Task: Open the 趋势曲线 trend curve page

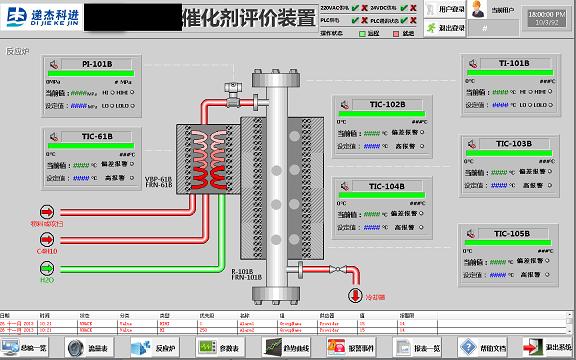Action: [287, 347]
